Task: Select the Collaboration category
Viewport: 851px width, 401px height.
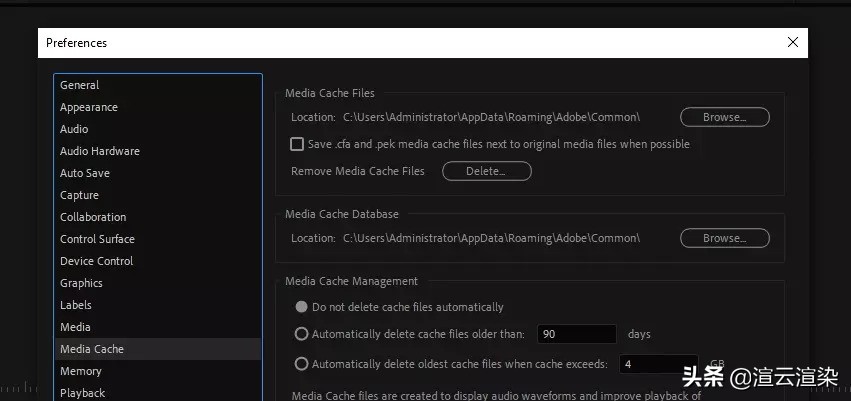Action: [x=93, y=217]
